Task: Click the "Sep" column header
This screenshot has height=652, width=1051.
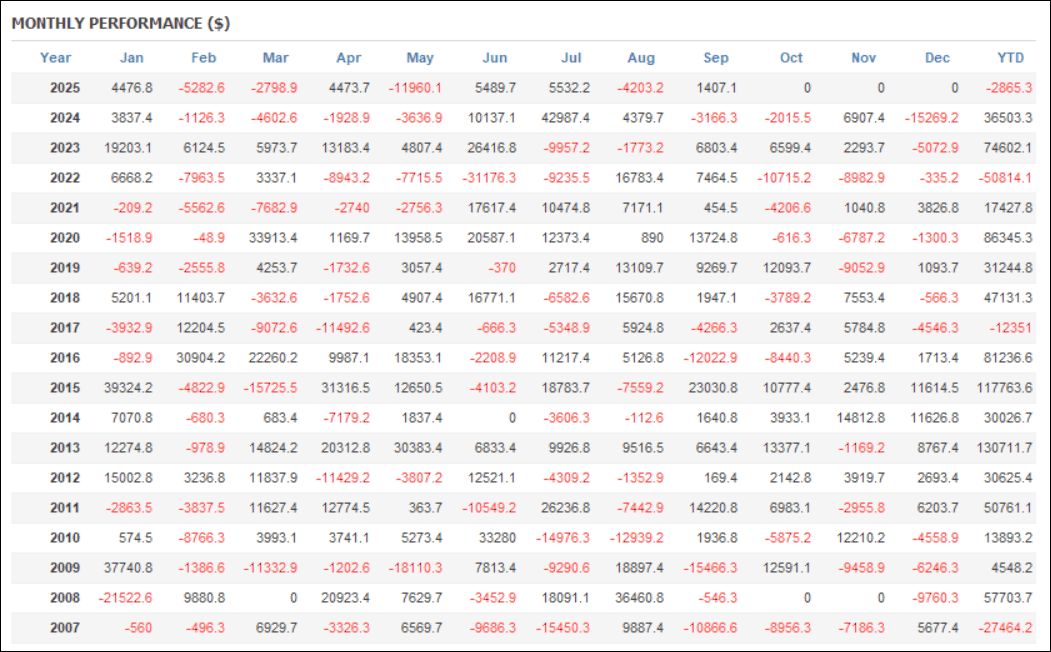Action: coord(716,58)
